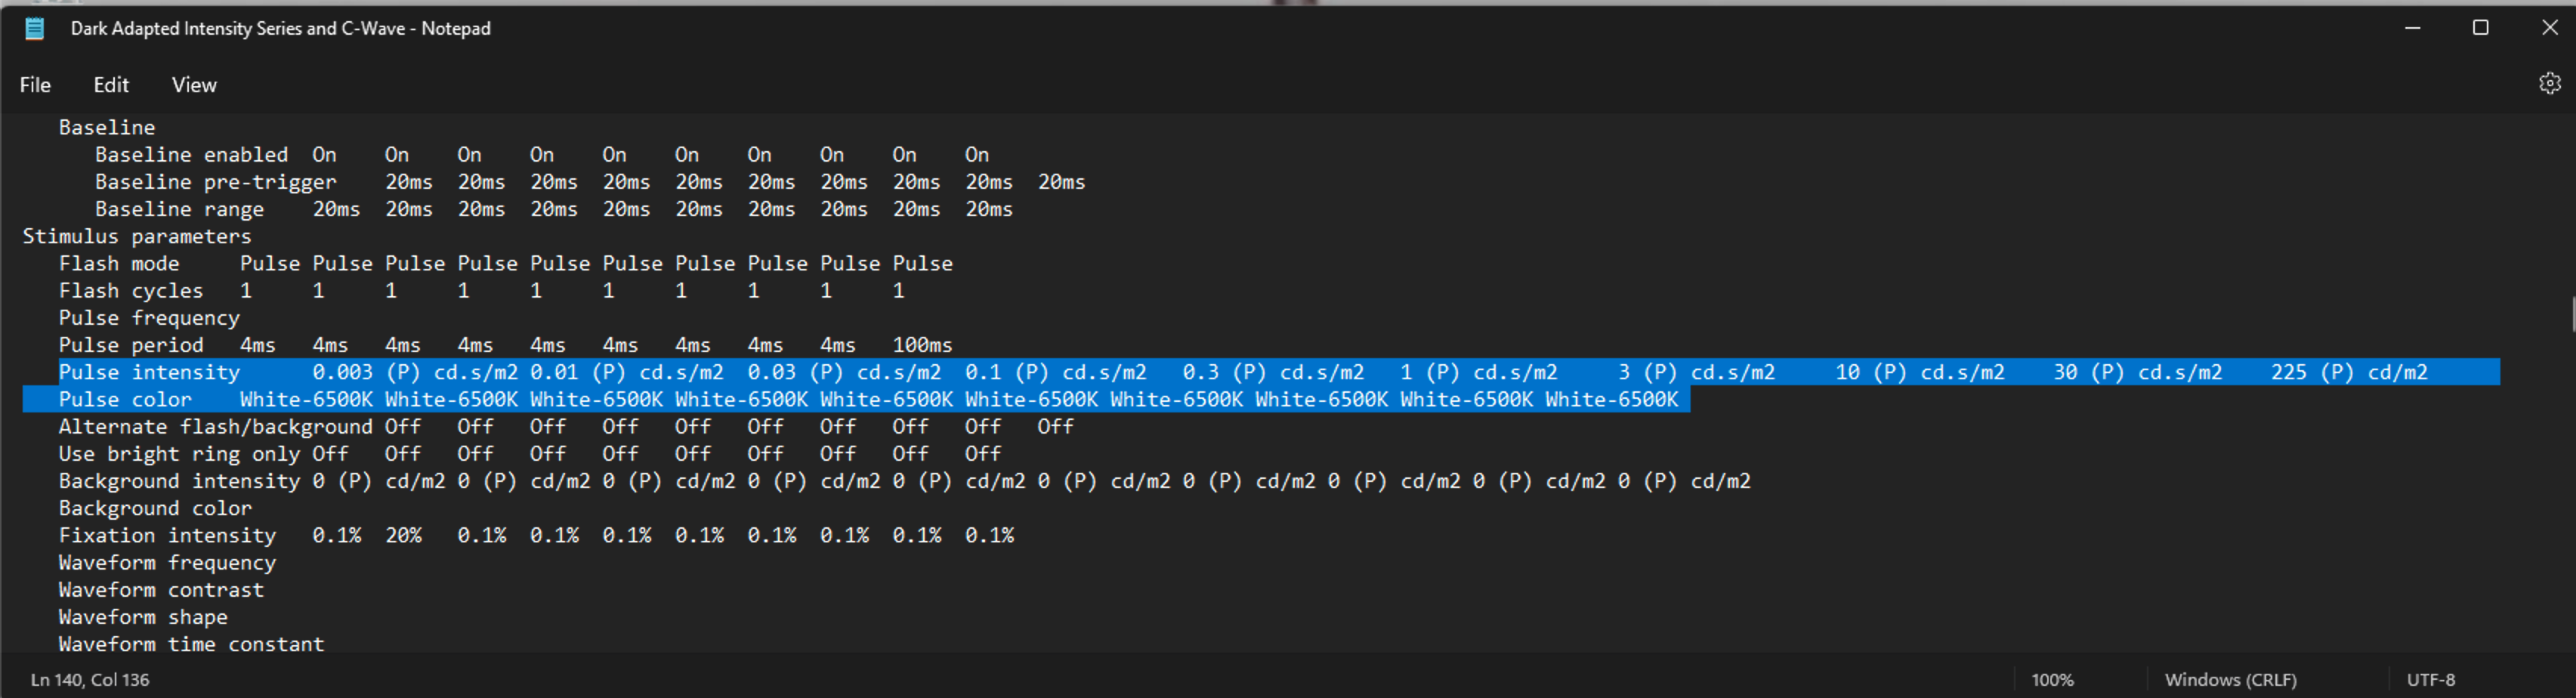The width and height of the screenshot is (2576, 698).
Task: Open the View menu
Action: click(x=194, y=85)
